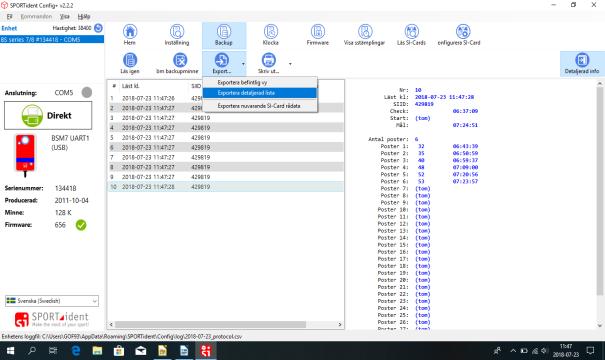Click the Poster 1 time 06:43:39
This screenshot has height=360, width=605.
[x=465, y=146]
